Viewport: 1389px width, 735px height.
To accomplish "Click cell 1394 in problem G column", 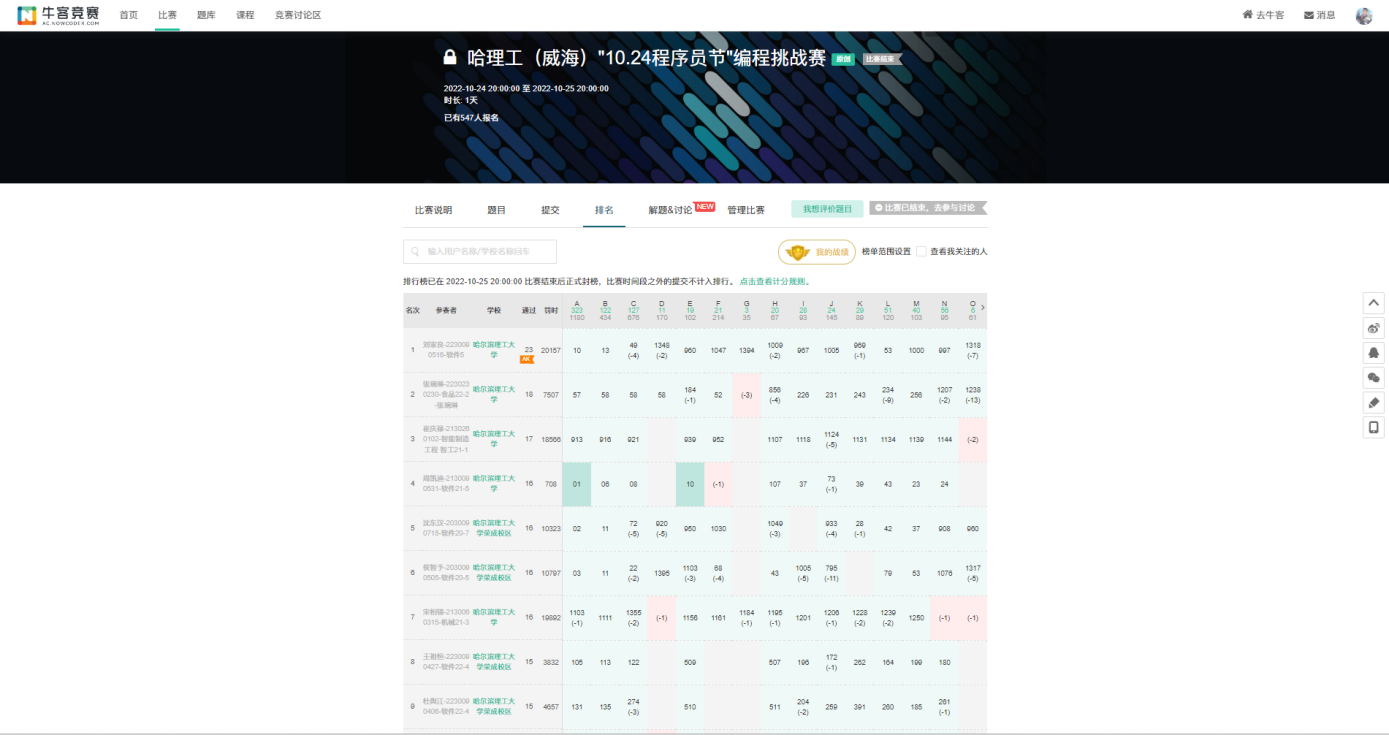I will 746,350.
